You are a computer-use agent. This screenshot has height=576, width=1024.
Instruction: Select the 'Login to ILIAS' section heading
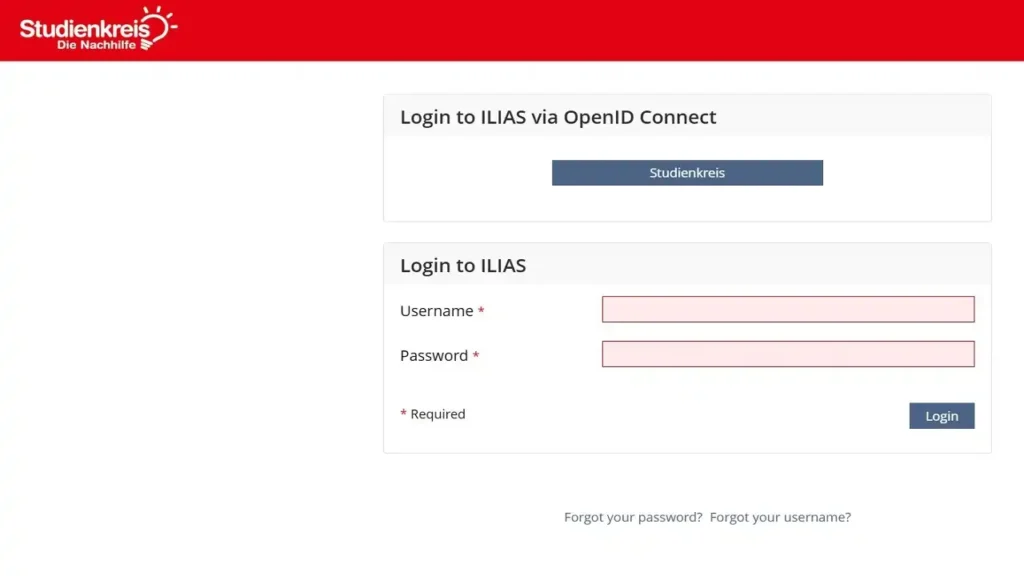pyautogui.click(x=463, y=265)
